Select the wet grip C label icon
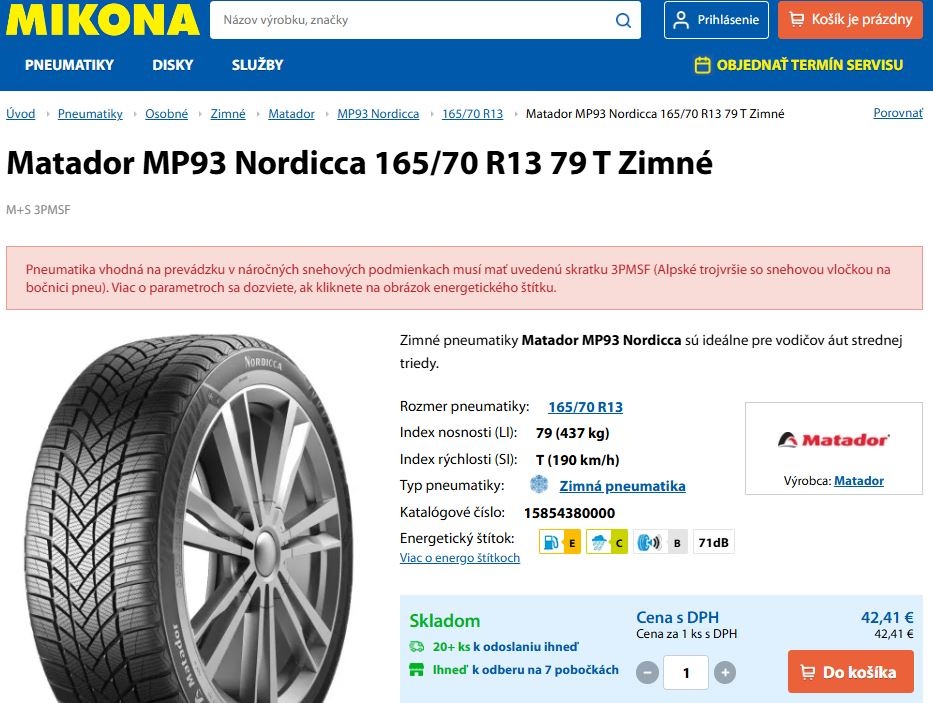 607,541
